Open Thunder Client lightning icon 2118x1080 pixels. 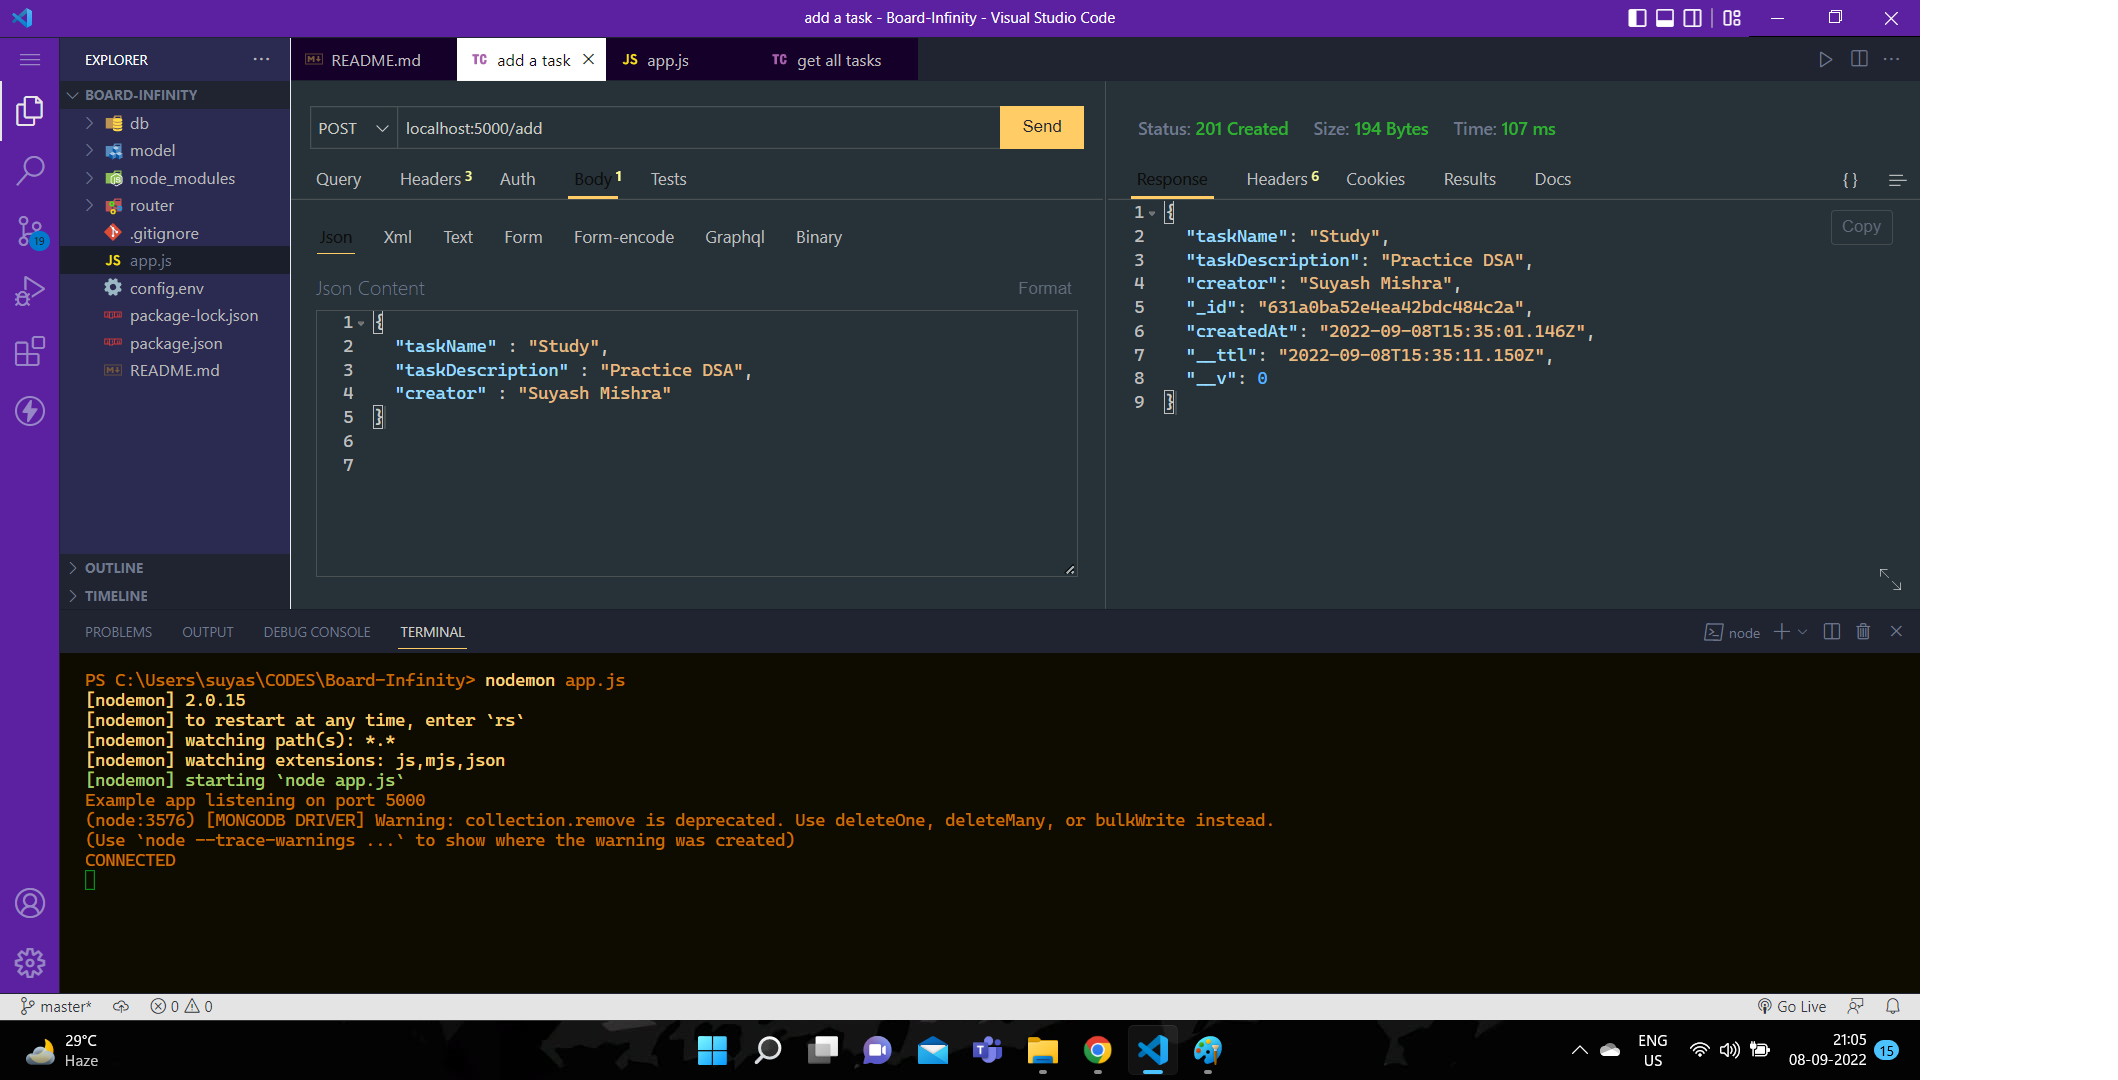(x=30, y=411)
